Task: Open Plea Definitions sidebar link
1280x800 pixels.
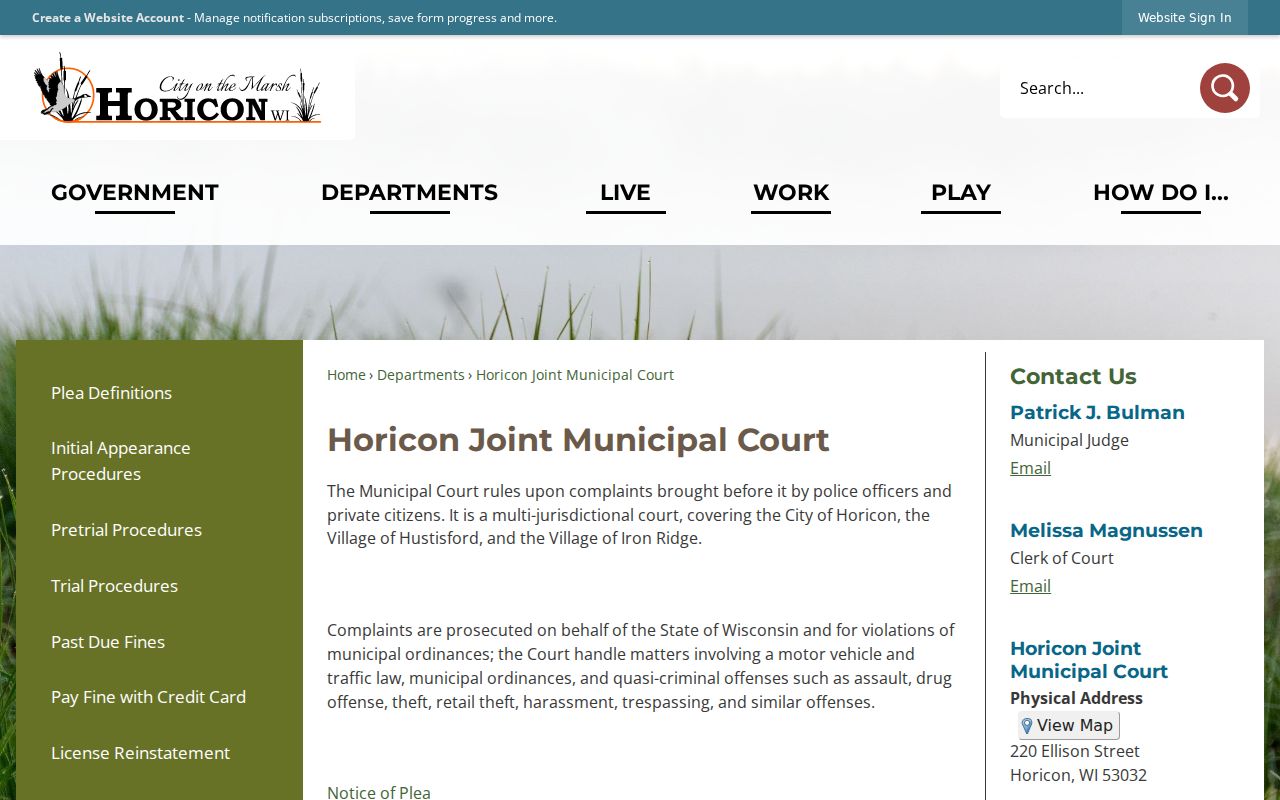Action: click(x=111, y=393)
